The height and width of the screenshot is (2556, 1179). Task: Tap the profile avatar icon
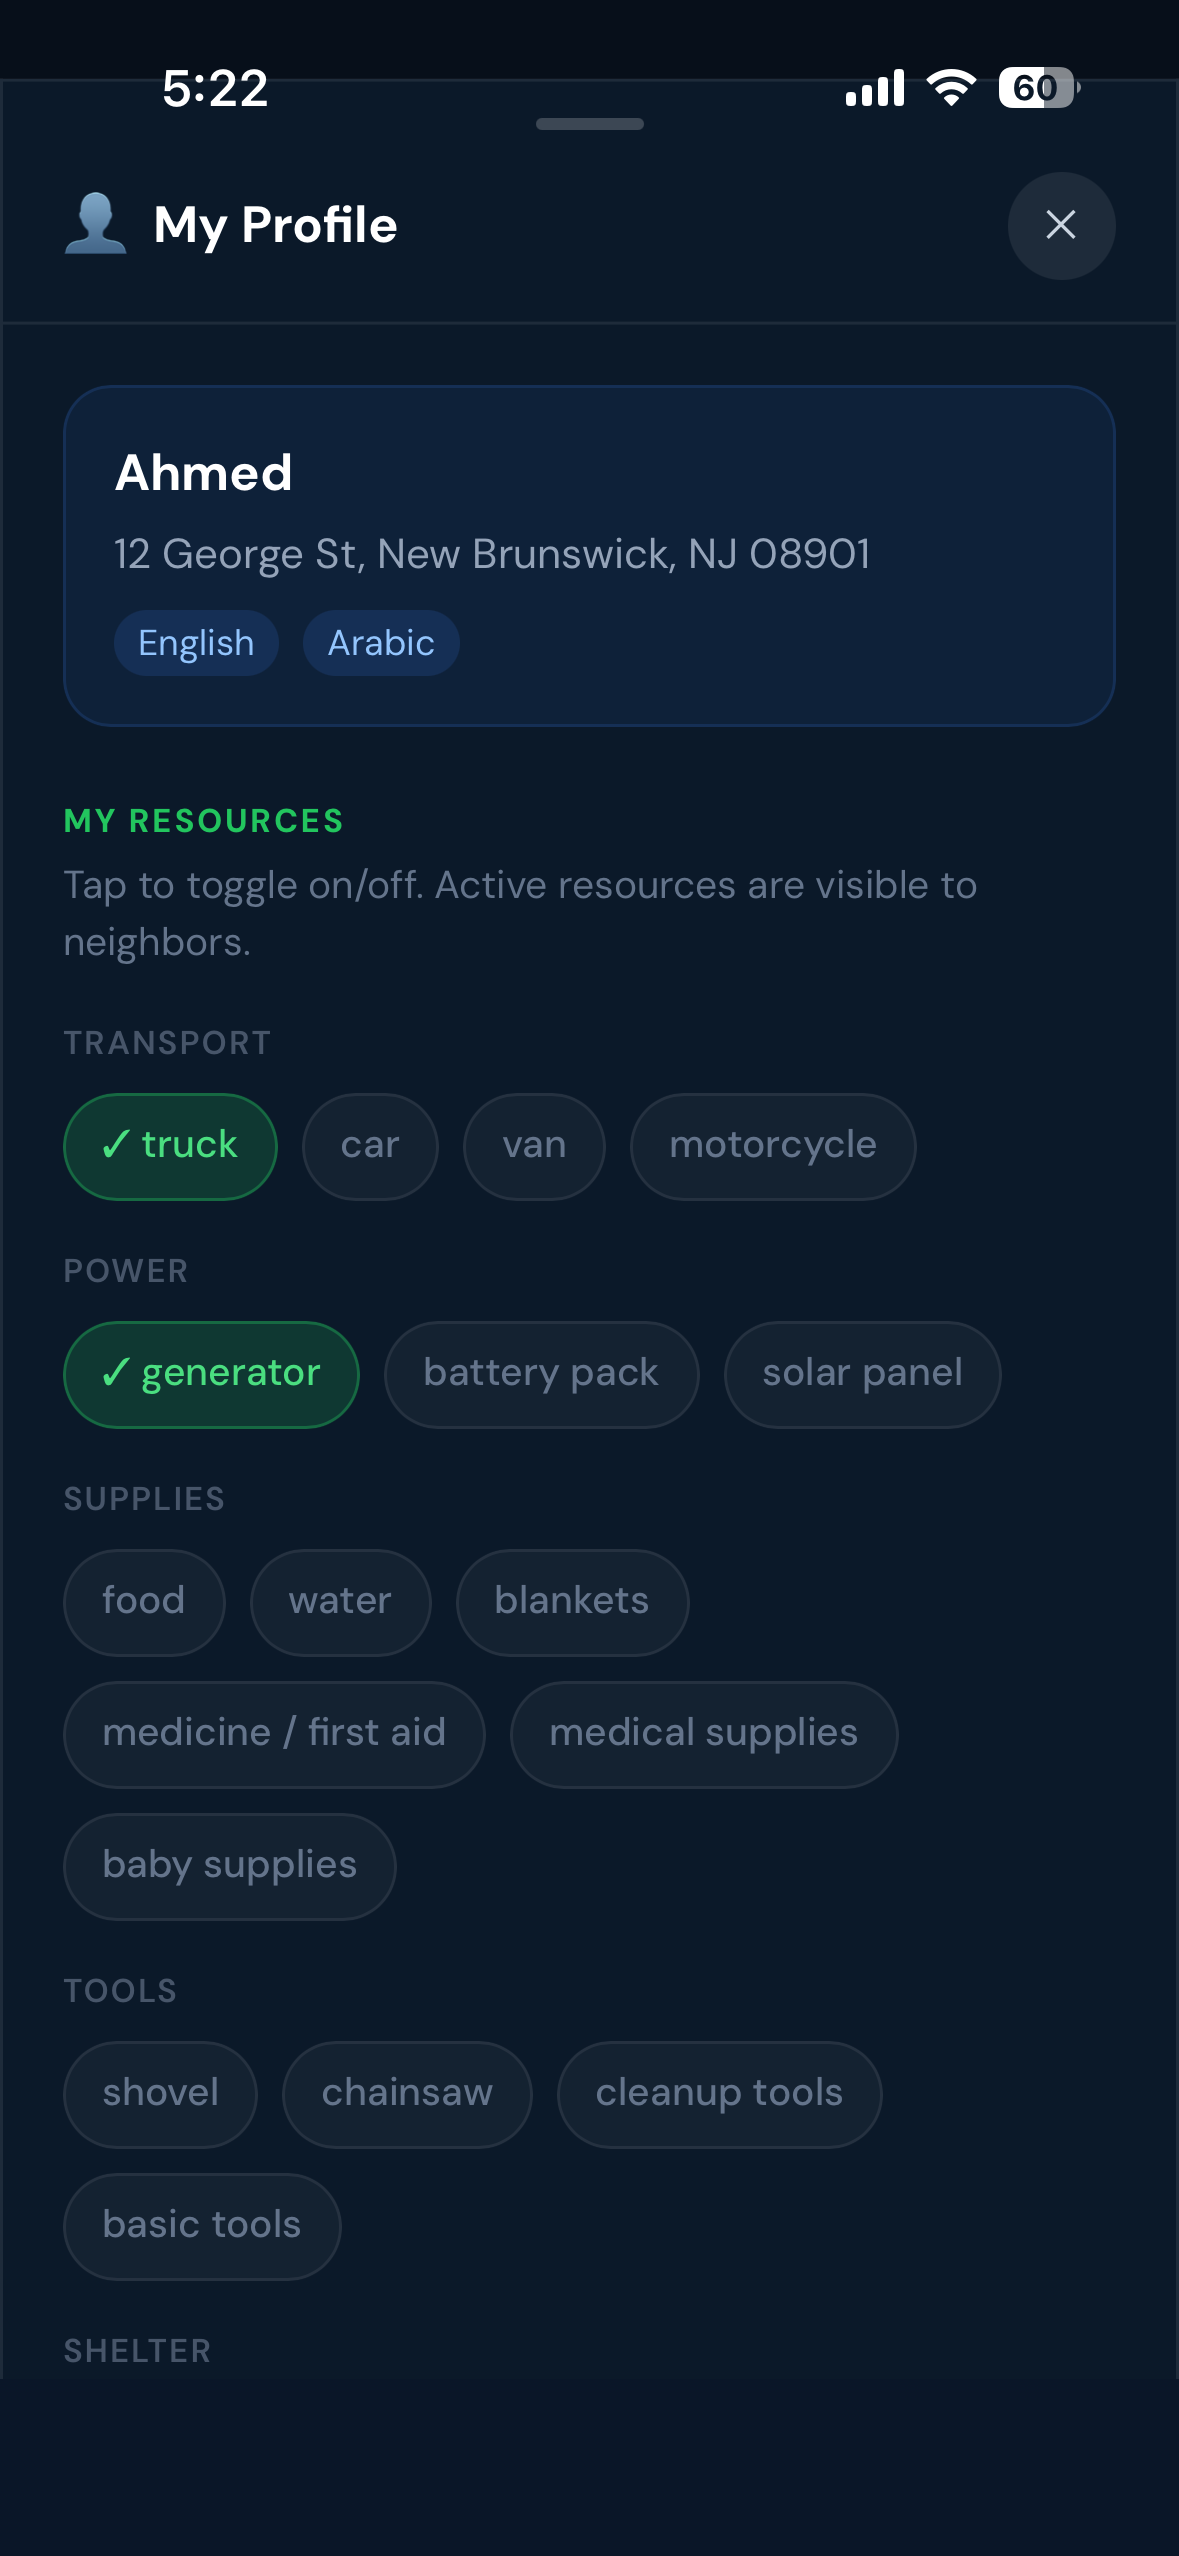(x=96, y=224)
